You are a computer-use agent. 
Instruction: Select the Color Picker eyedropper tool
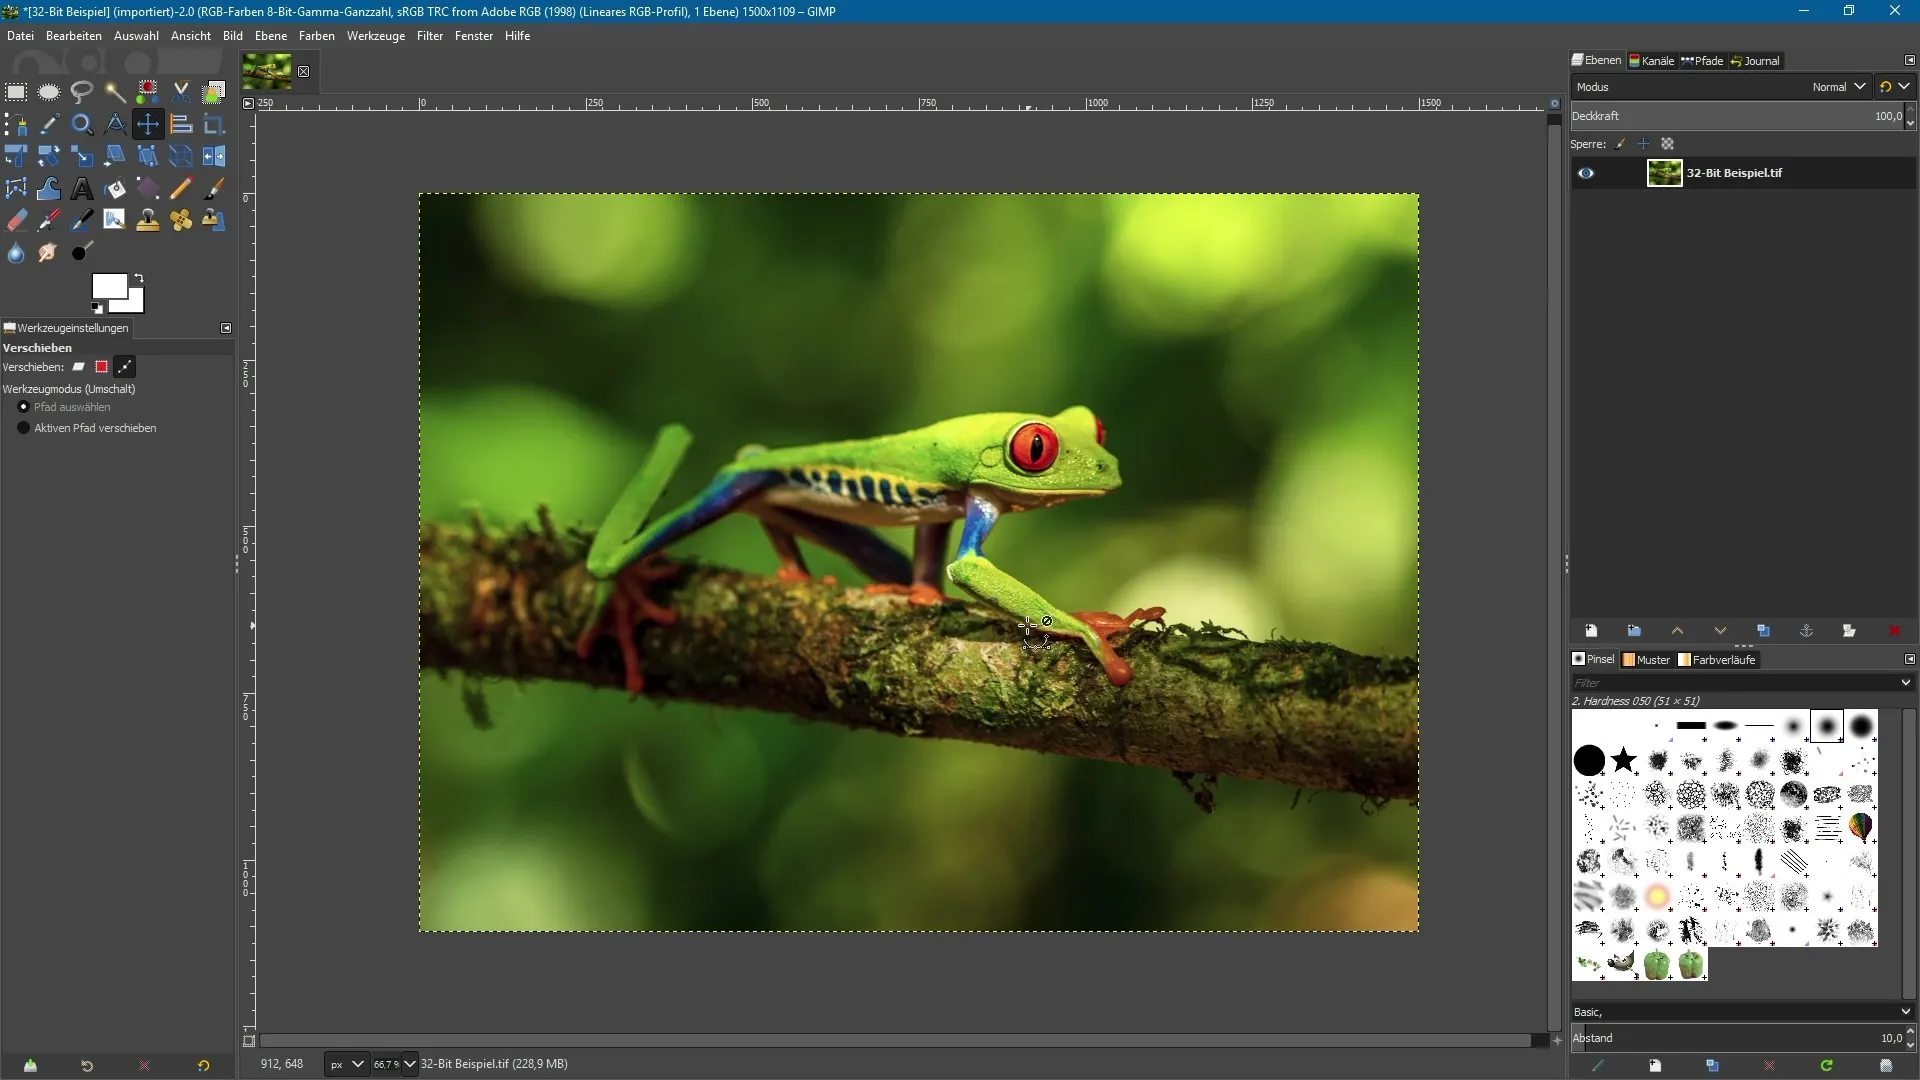[x=49, y=124]
